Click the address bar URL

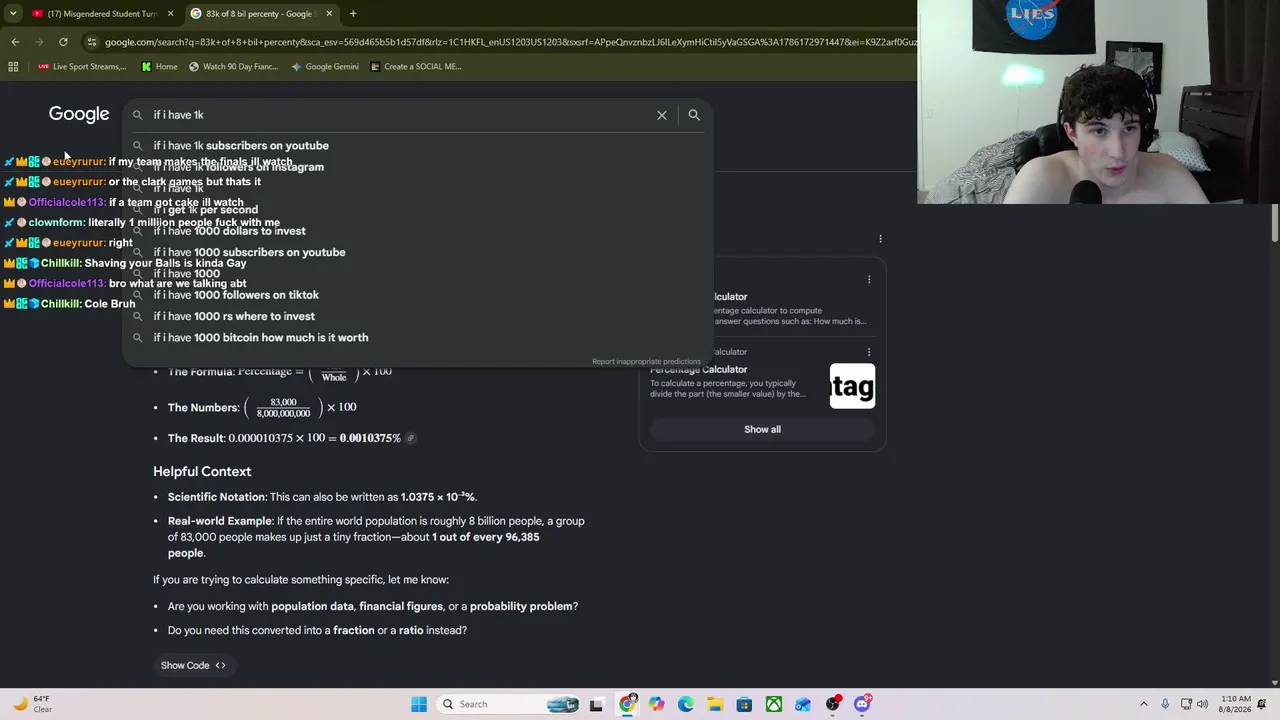tap(510, 42)
